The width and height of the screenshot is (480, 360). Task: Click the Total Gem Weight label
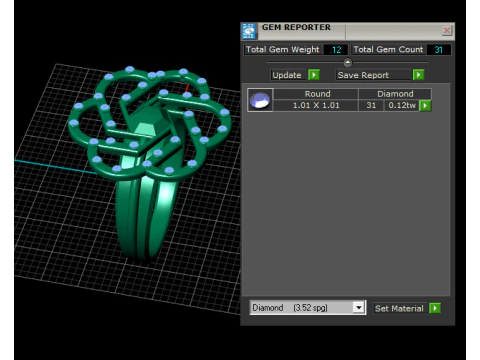(x=282, y=49)
